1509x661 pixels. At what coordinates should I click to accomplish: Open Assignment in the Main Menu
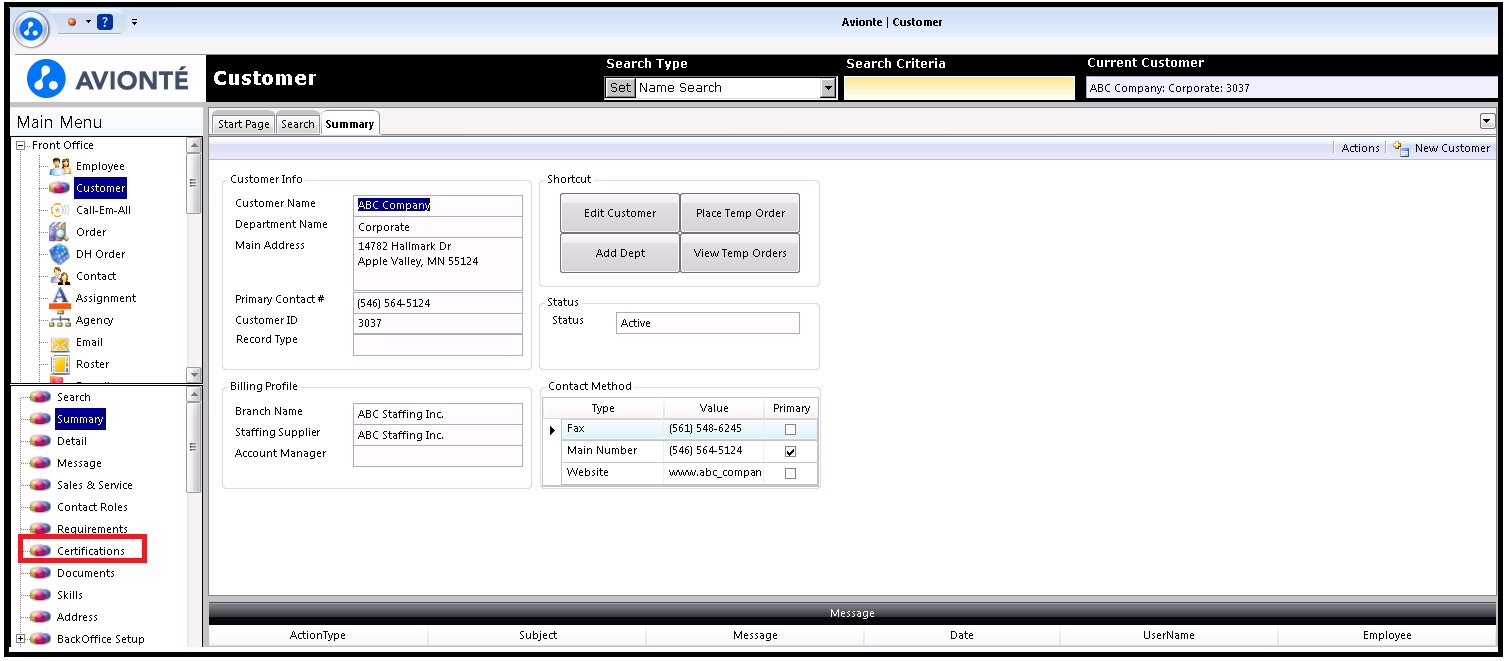(x=106, y=298)
